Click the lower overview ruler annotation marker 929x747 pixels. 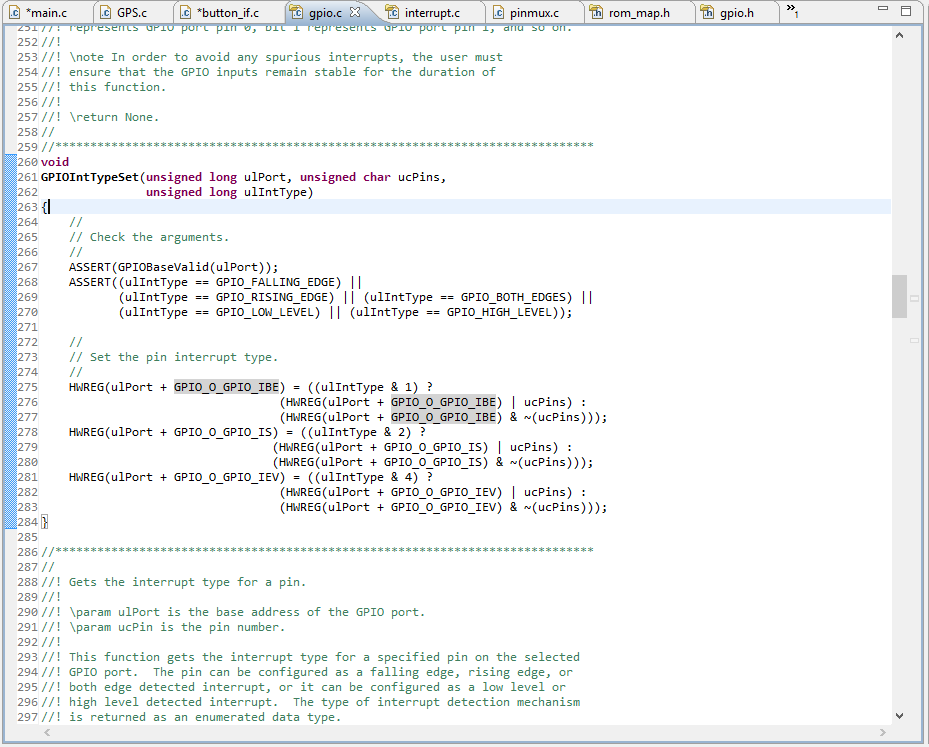point(915,341)
